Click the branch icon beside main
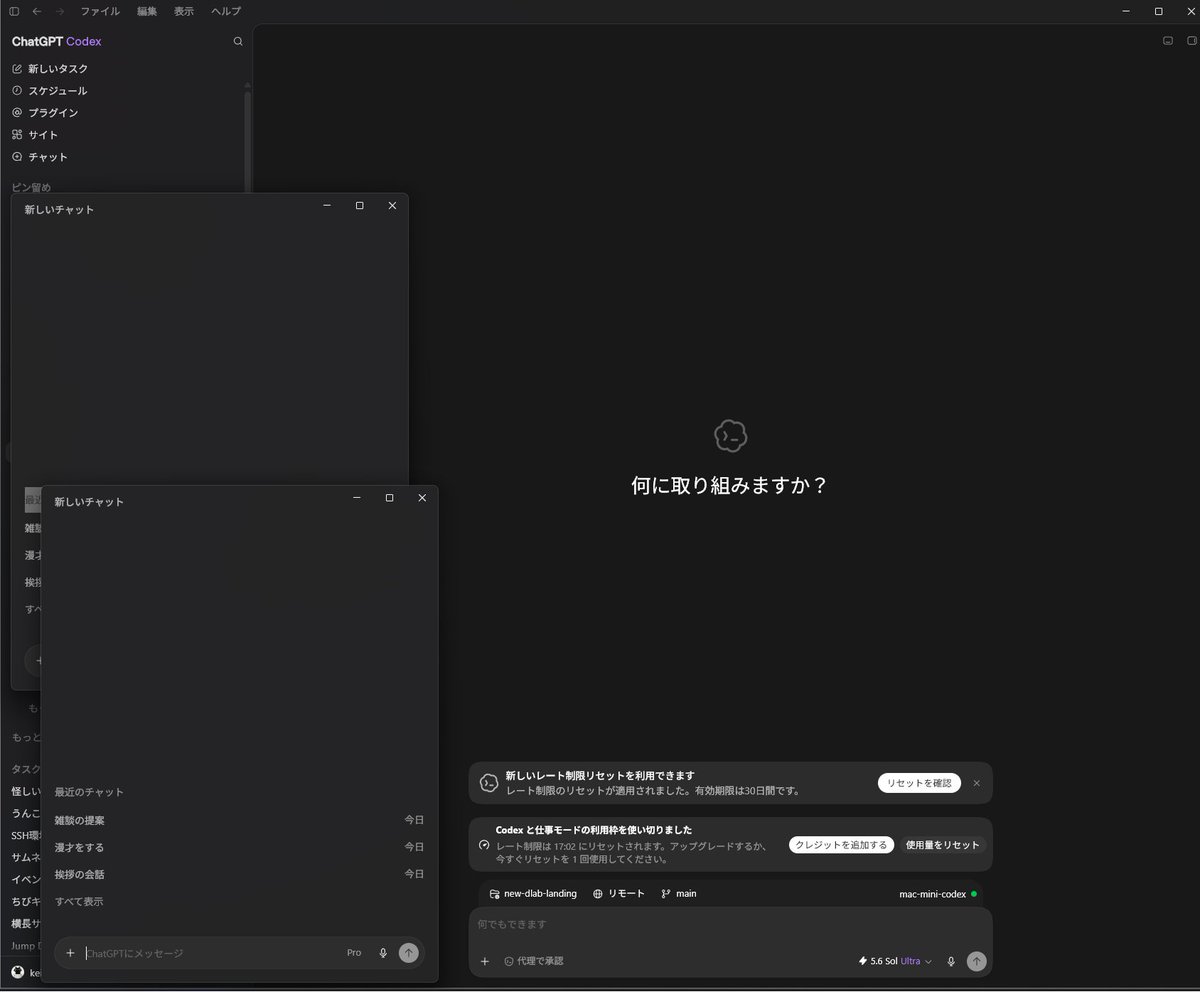Screen dimensions: 1200x992 (666, 894)
